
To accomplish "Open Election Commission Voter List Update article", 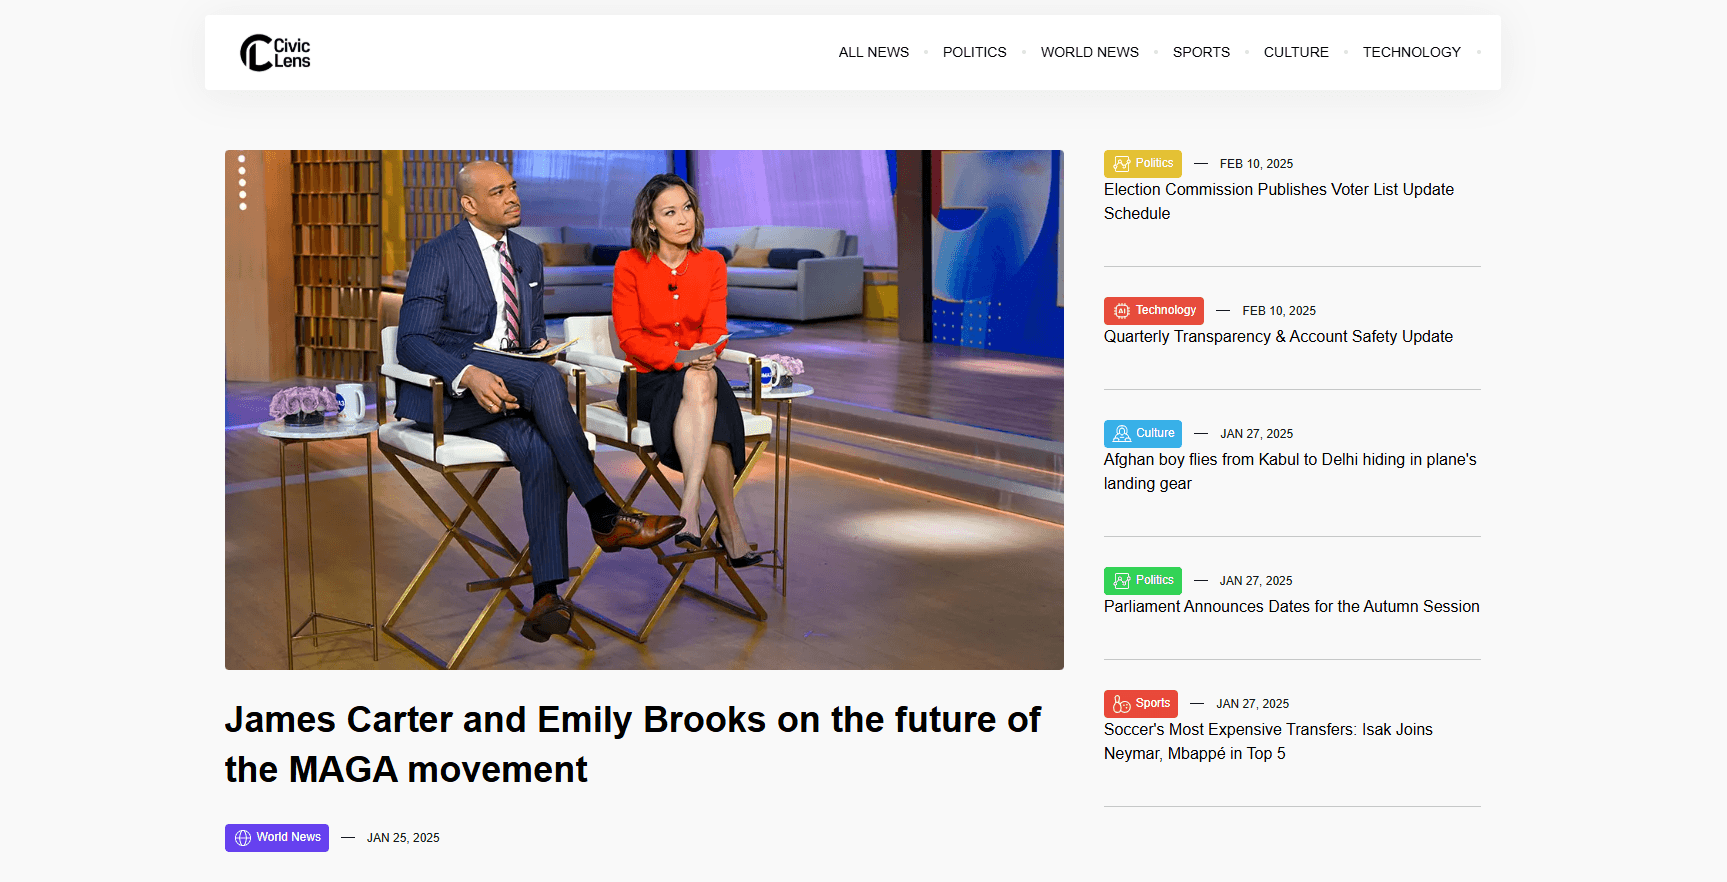I will pos(1278,201).
